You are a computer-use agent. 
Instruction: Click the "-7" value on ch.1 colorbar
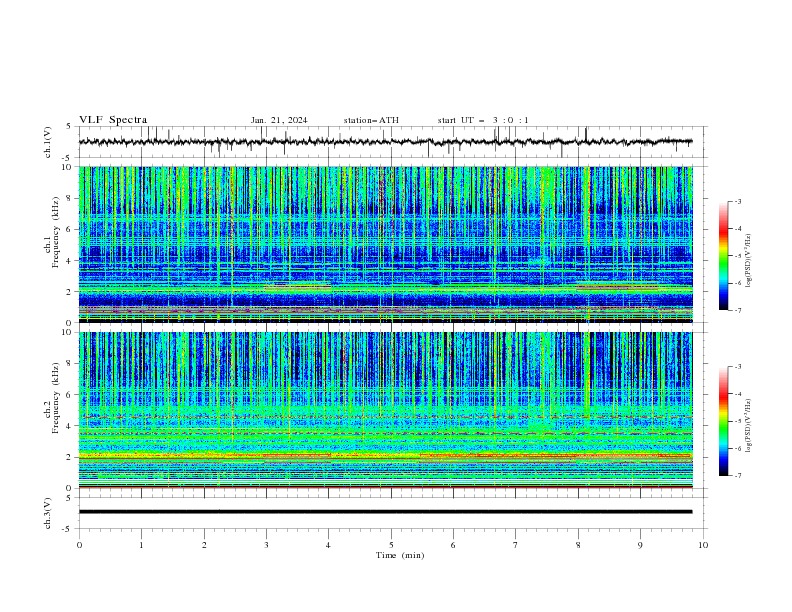click(x=737, y=310)
